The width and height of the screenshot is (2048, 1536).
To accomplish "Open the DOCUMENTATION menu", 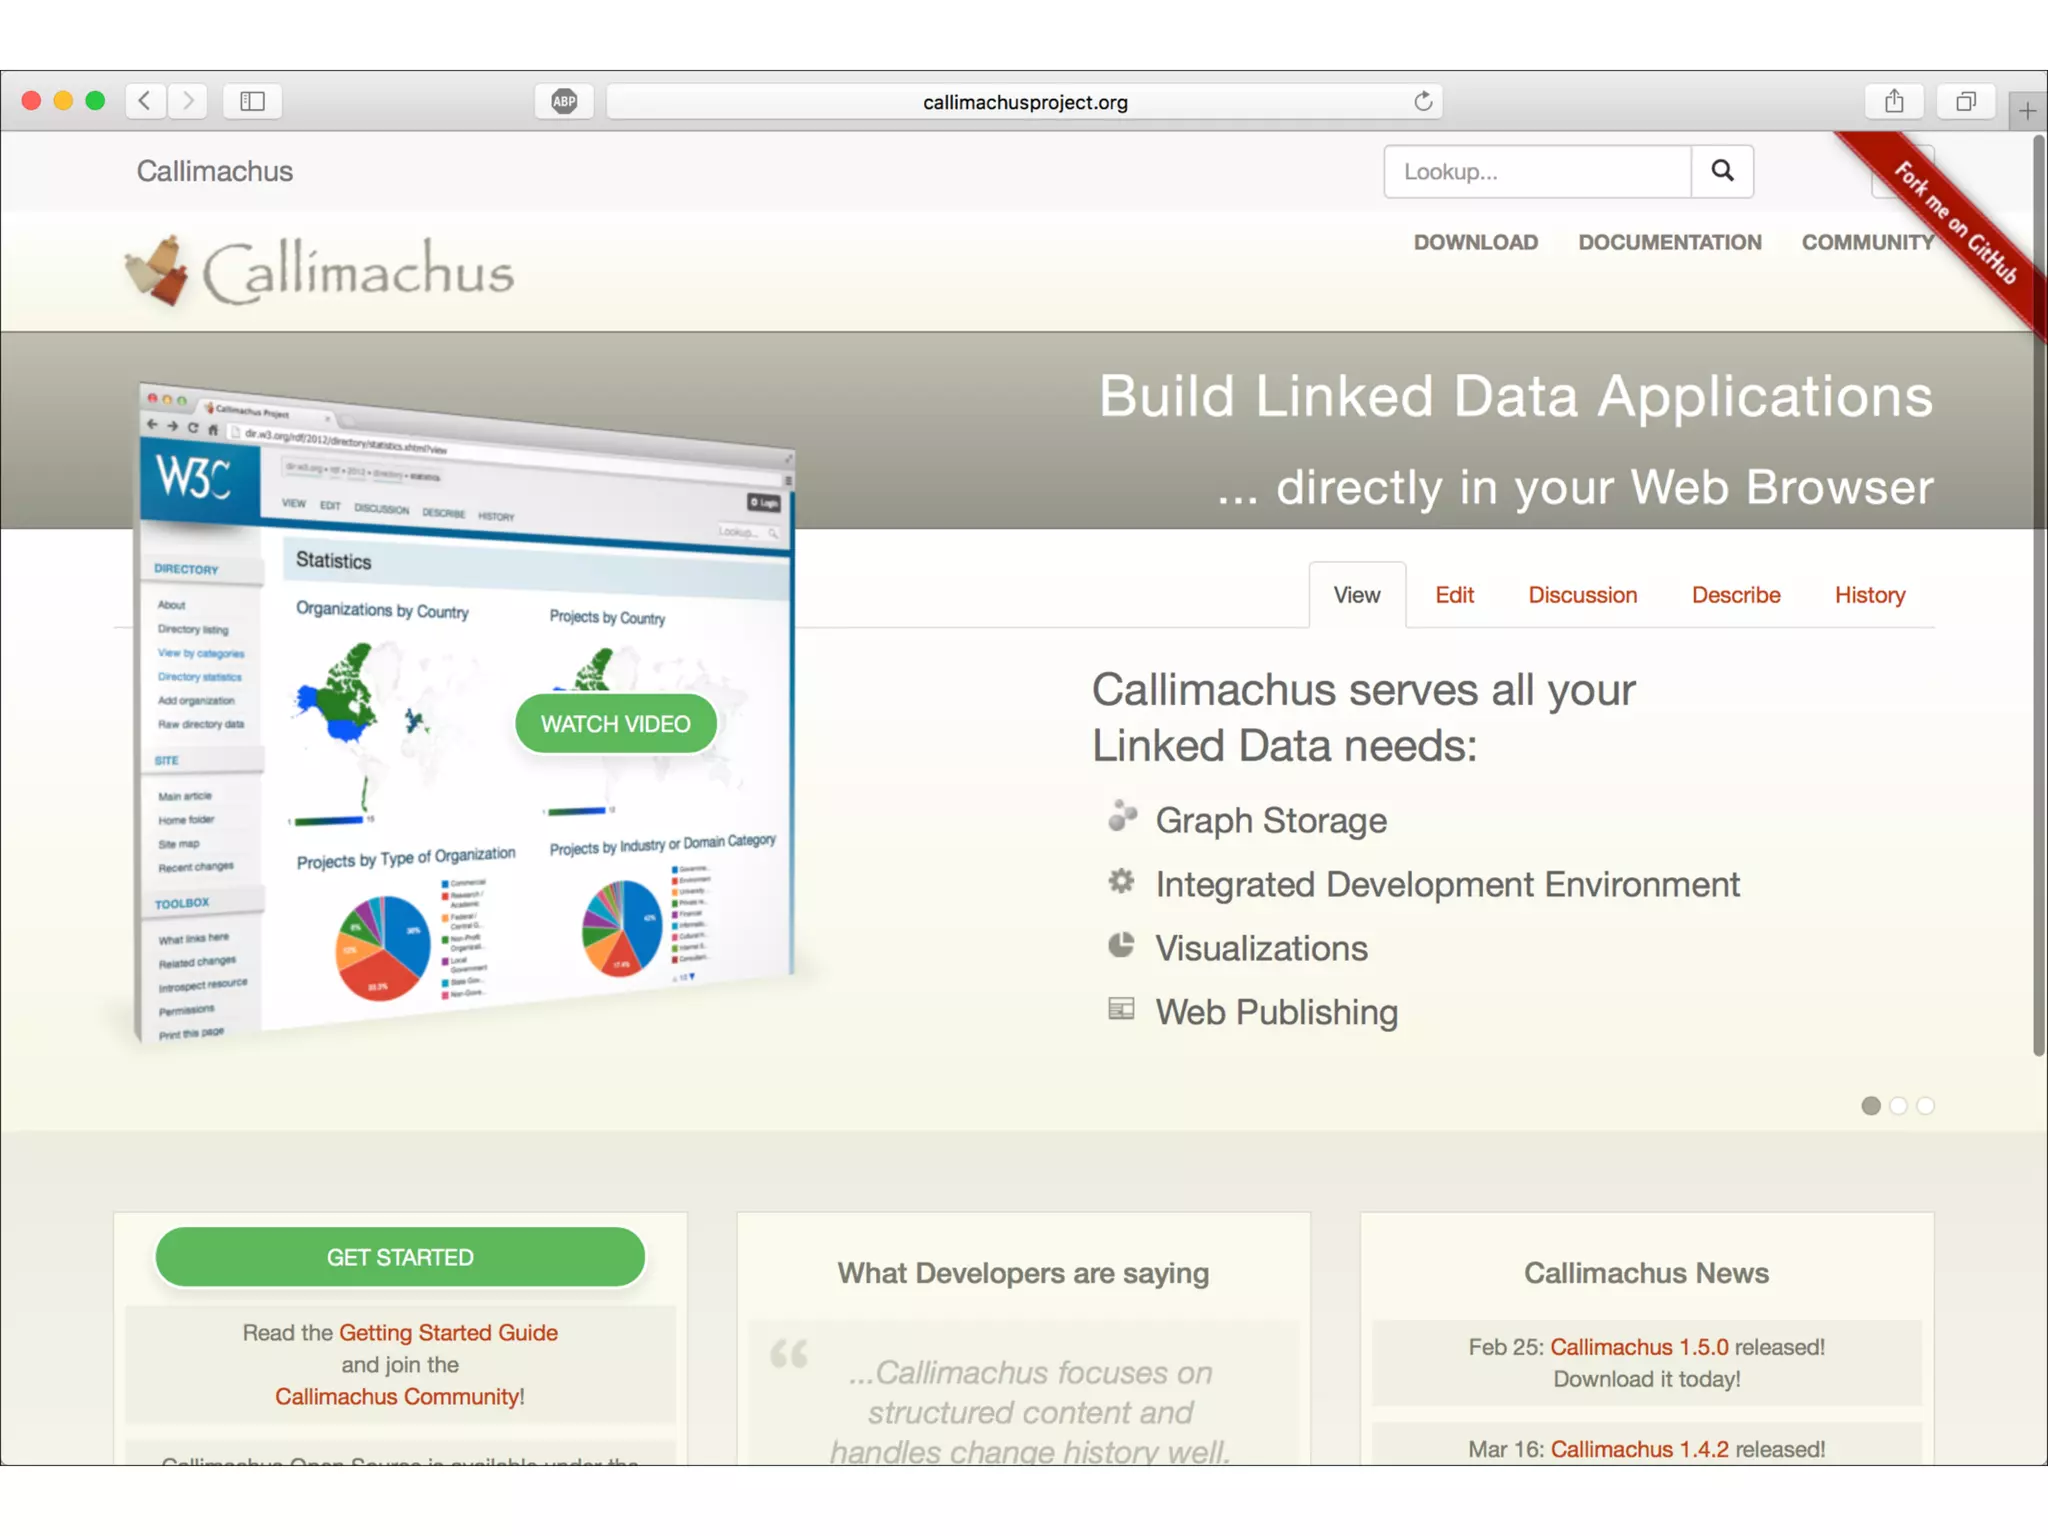I will tap(1669, 242).
